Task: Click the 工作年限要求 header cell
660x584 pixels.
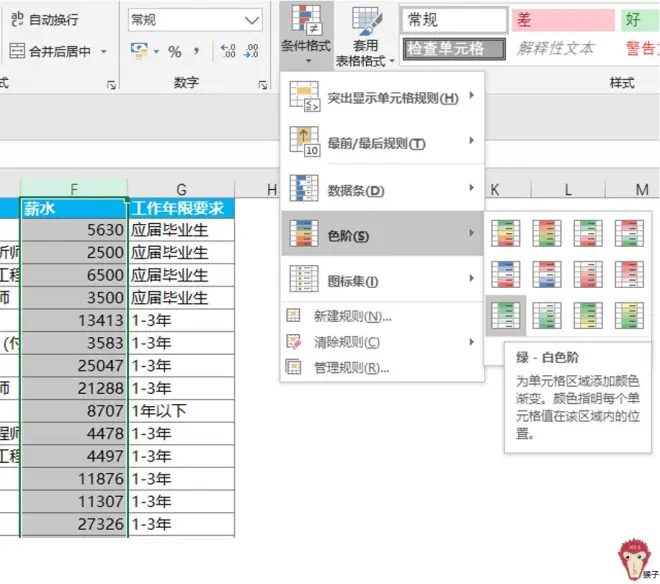Action: point(181,208)
